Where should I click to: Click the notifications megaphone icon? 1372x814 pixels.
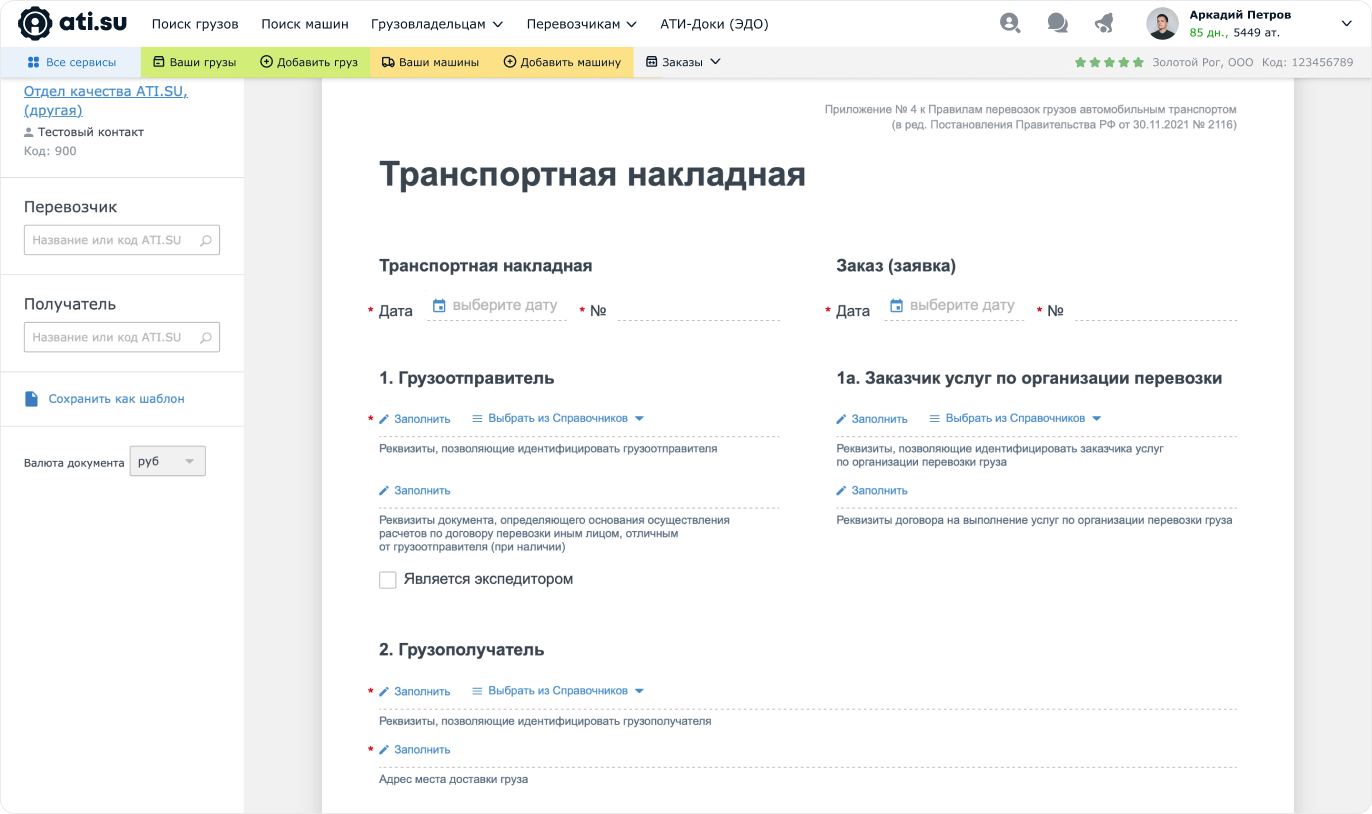(x=1104, y=23)
